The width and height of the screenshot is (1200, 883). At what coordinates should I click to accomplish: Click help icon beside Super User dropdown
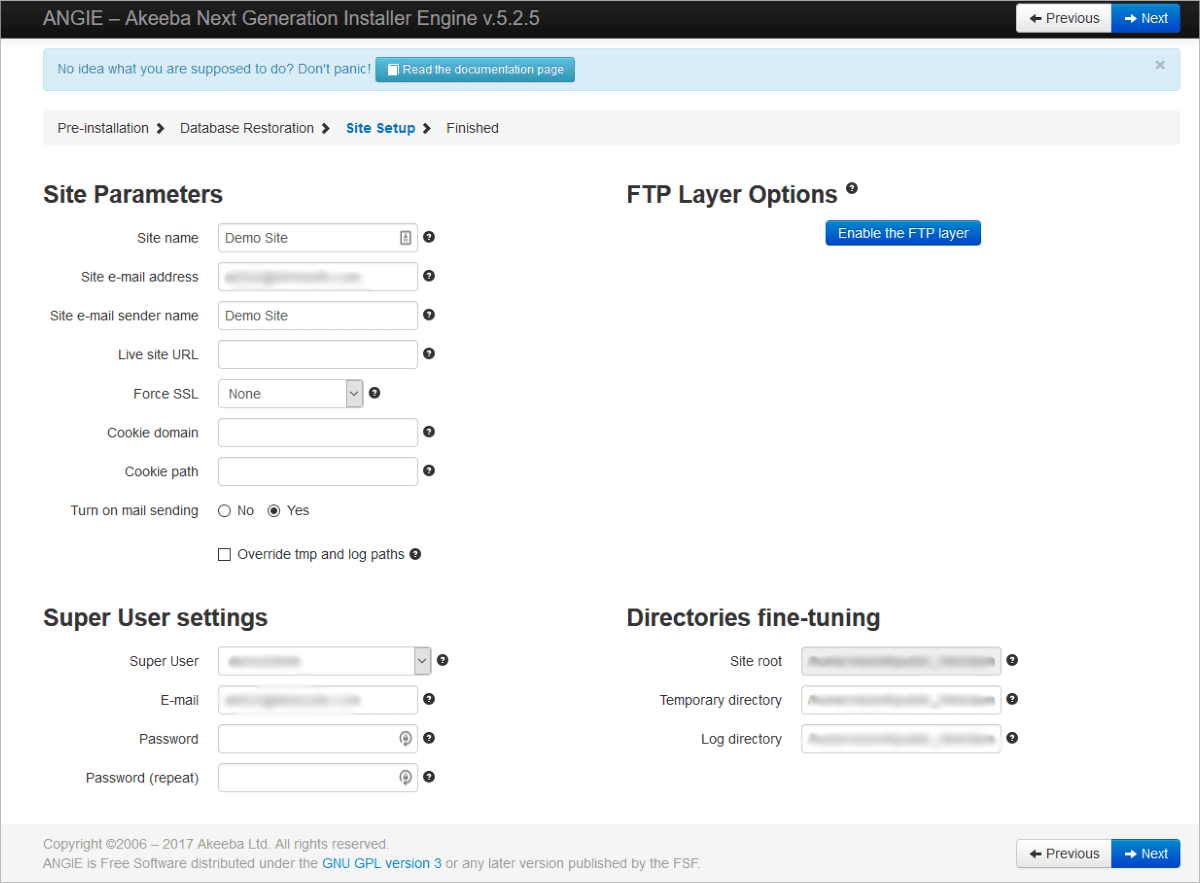[443, 660]
